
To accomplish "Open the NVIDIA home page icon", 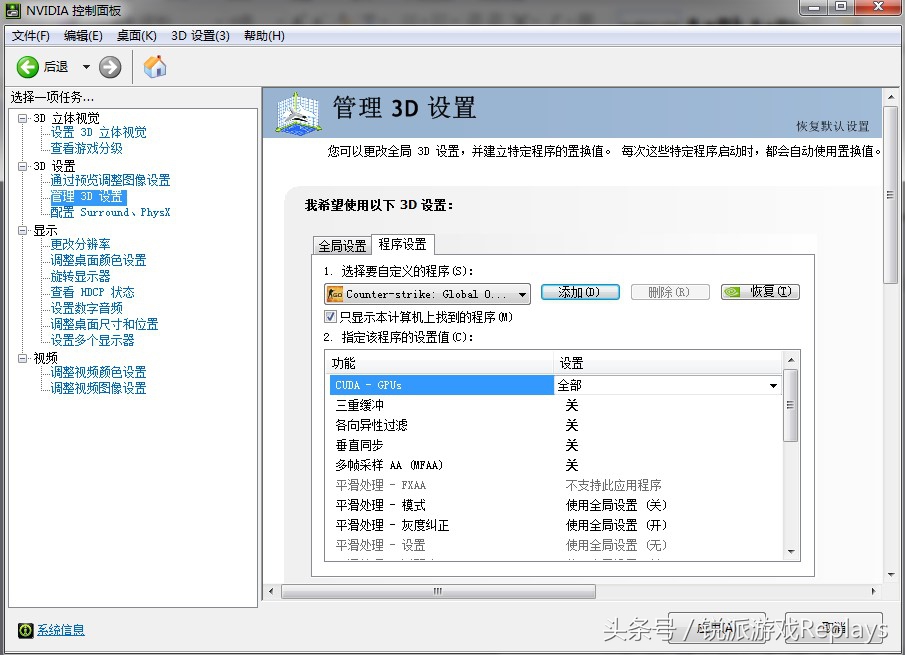I will tap(154, 67).
